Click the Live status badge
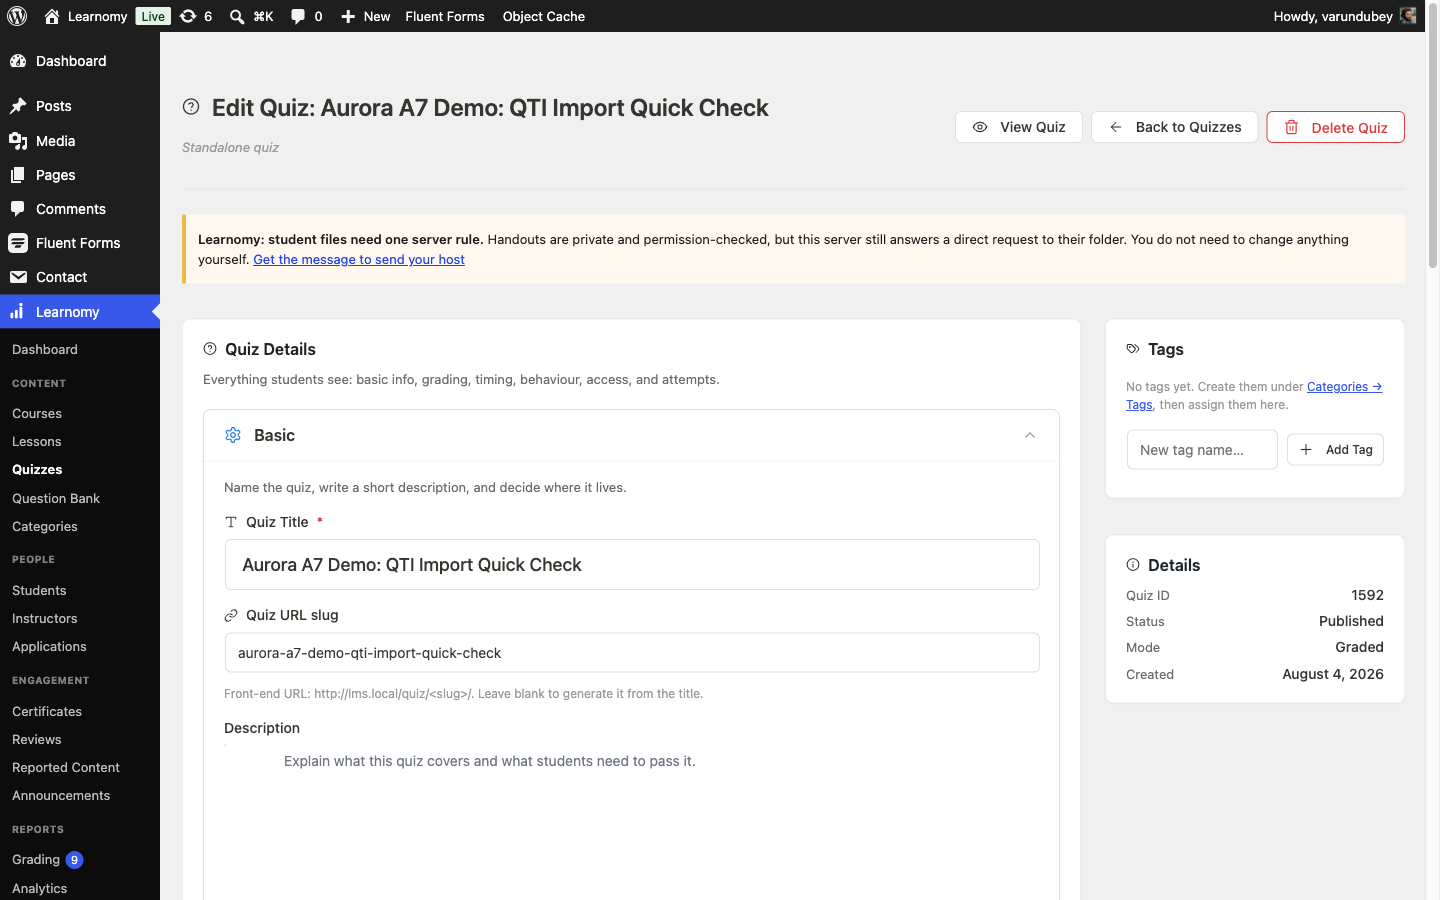 click(153, 16)
